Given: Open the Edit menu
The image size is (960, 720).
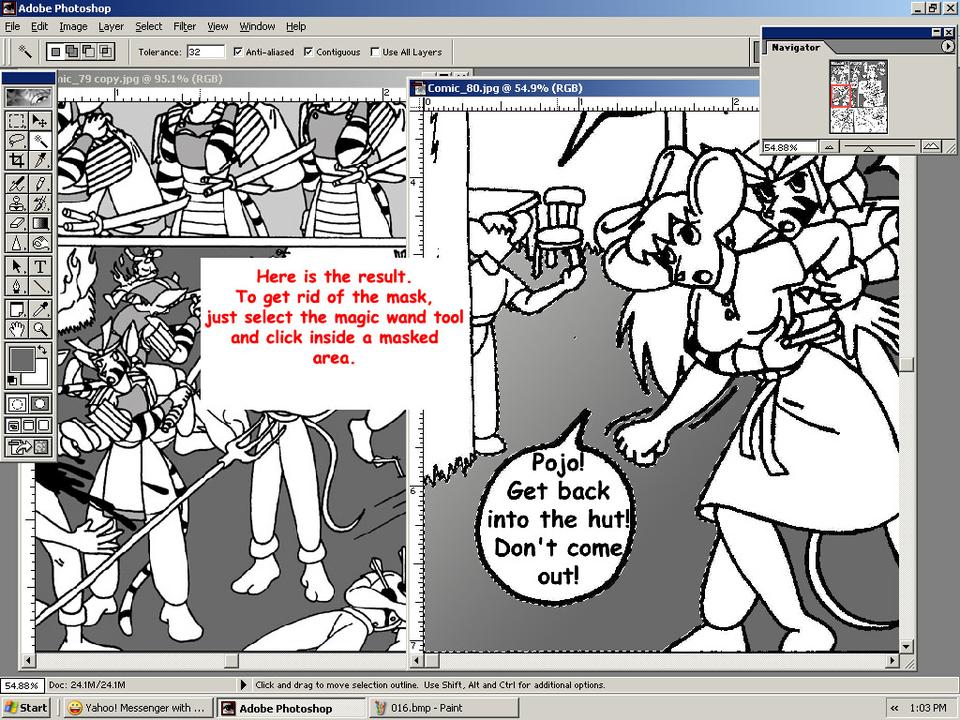Looking at the screenshot, I should 39,26.
